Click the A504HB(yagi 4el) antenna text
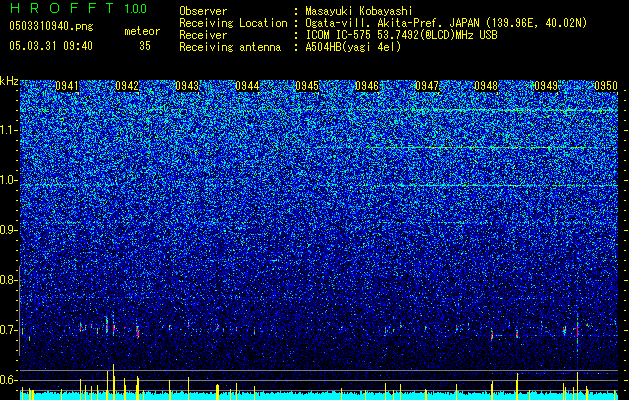The image size is (629, 400). [x=353, y=47]
